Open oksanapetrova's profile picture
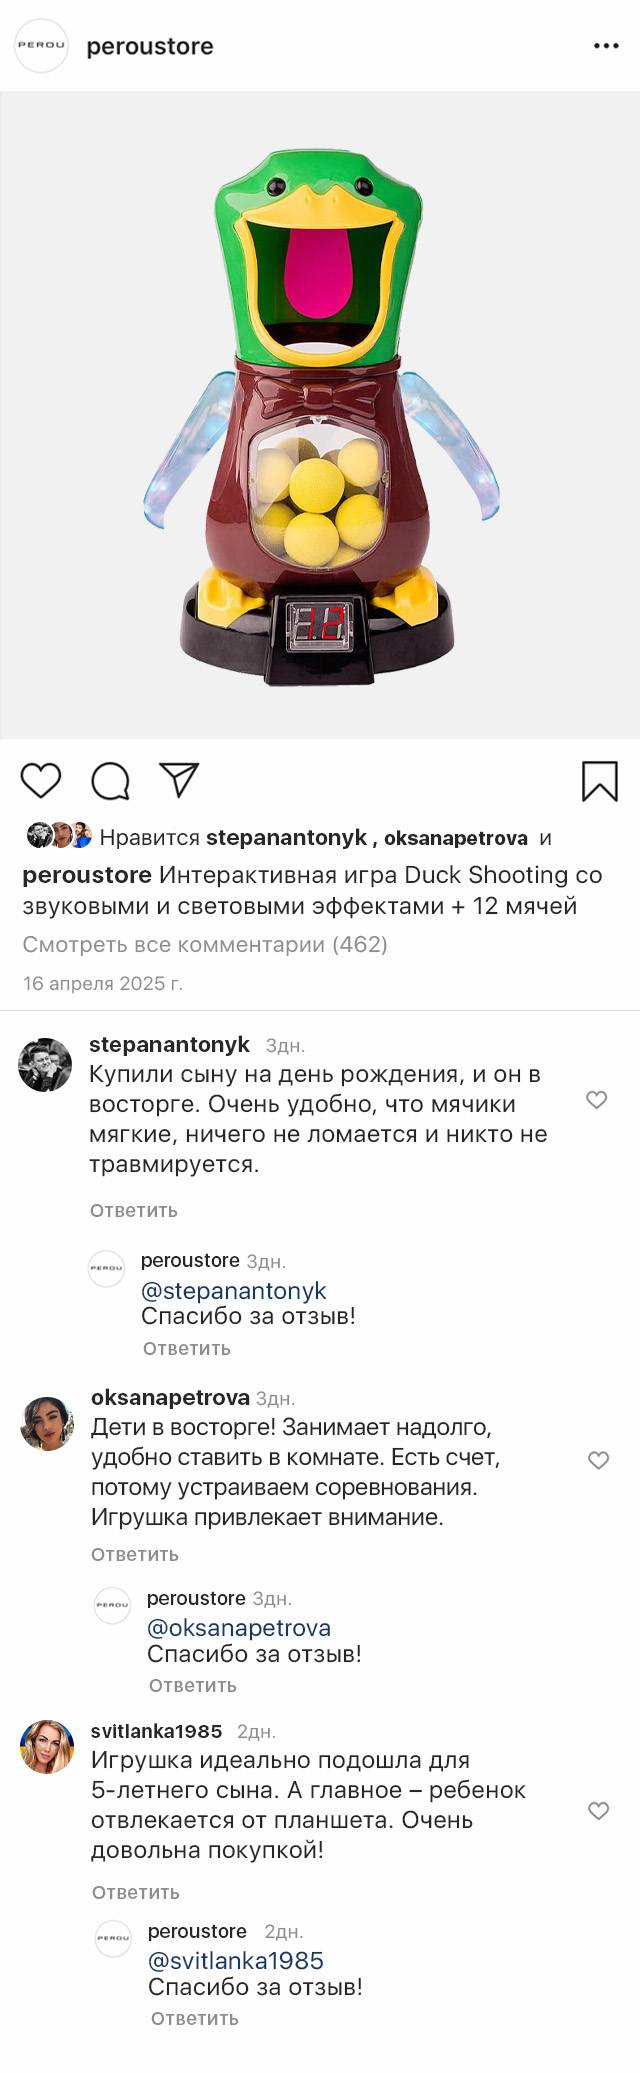 (x=47, y=1423)
